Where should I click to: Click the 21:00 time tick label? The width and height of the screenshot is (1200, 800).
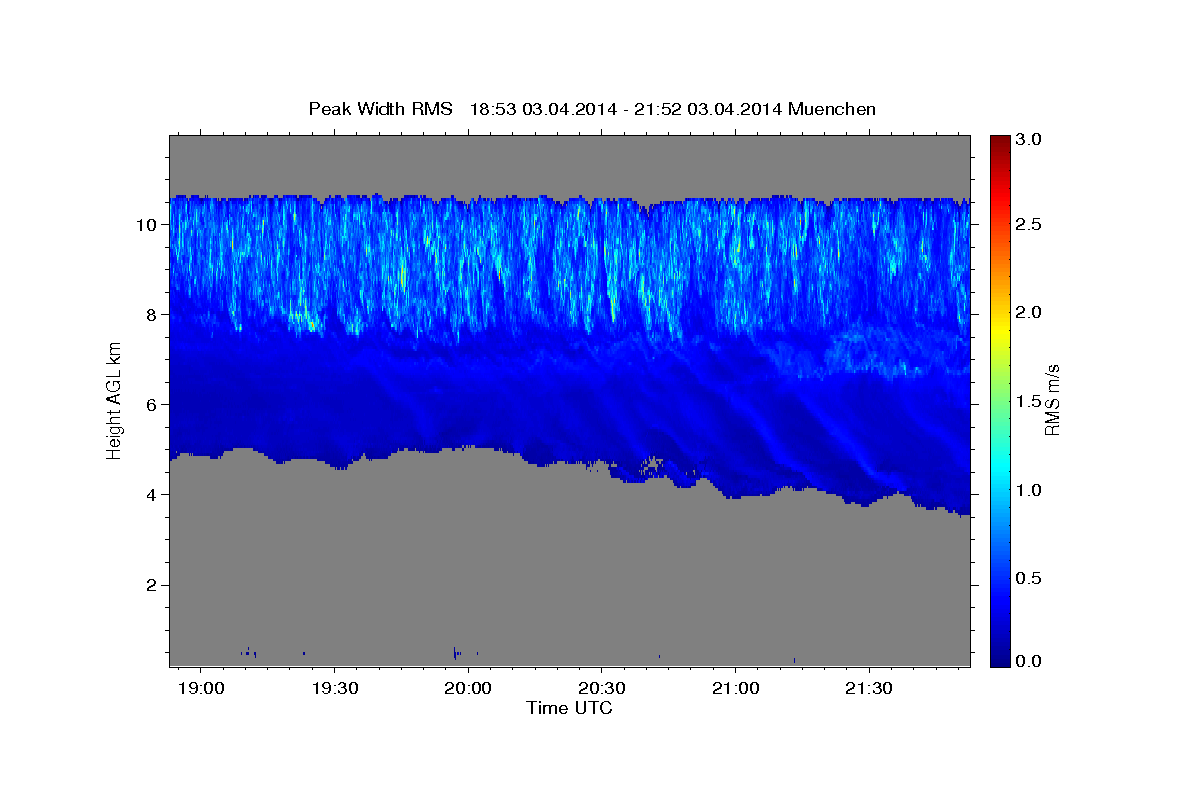735,688
